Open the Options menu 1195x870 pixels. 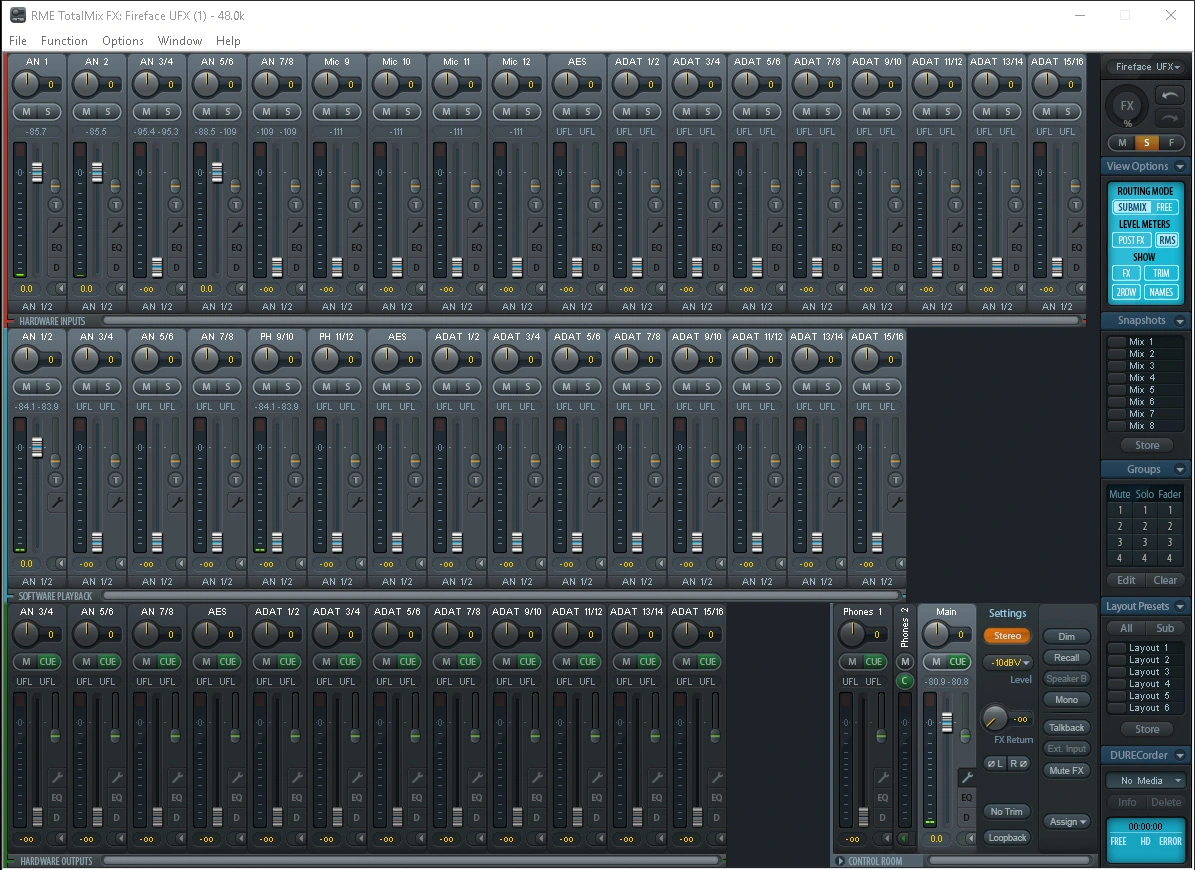tap(123, 41)
